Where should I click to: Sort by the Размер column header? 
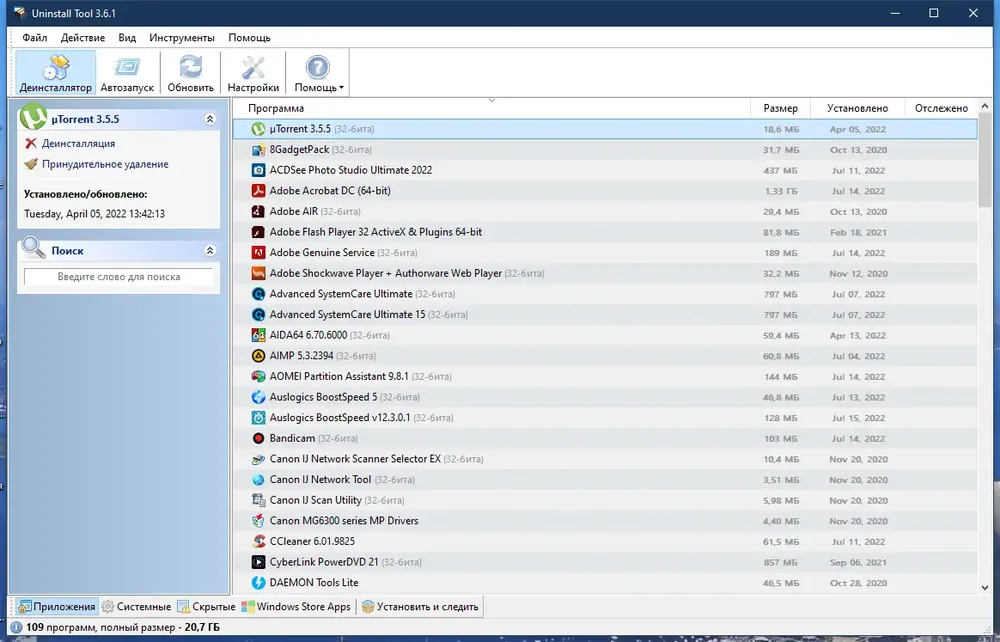click(x=781, y=108)
